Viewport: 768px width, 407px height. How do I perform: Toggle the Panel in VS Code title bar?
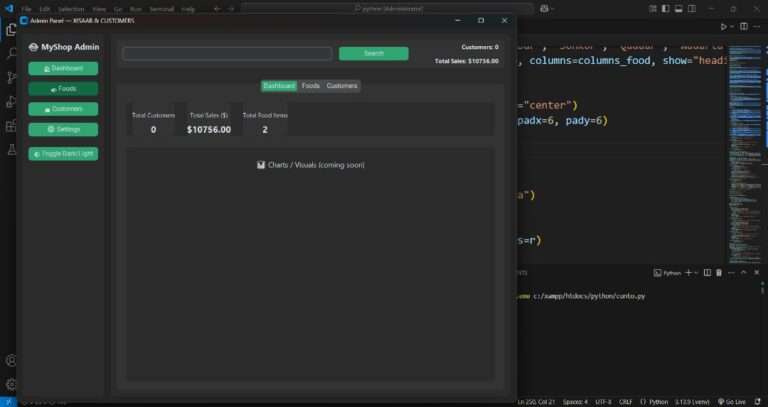679,8
